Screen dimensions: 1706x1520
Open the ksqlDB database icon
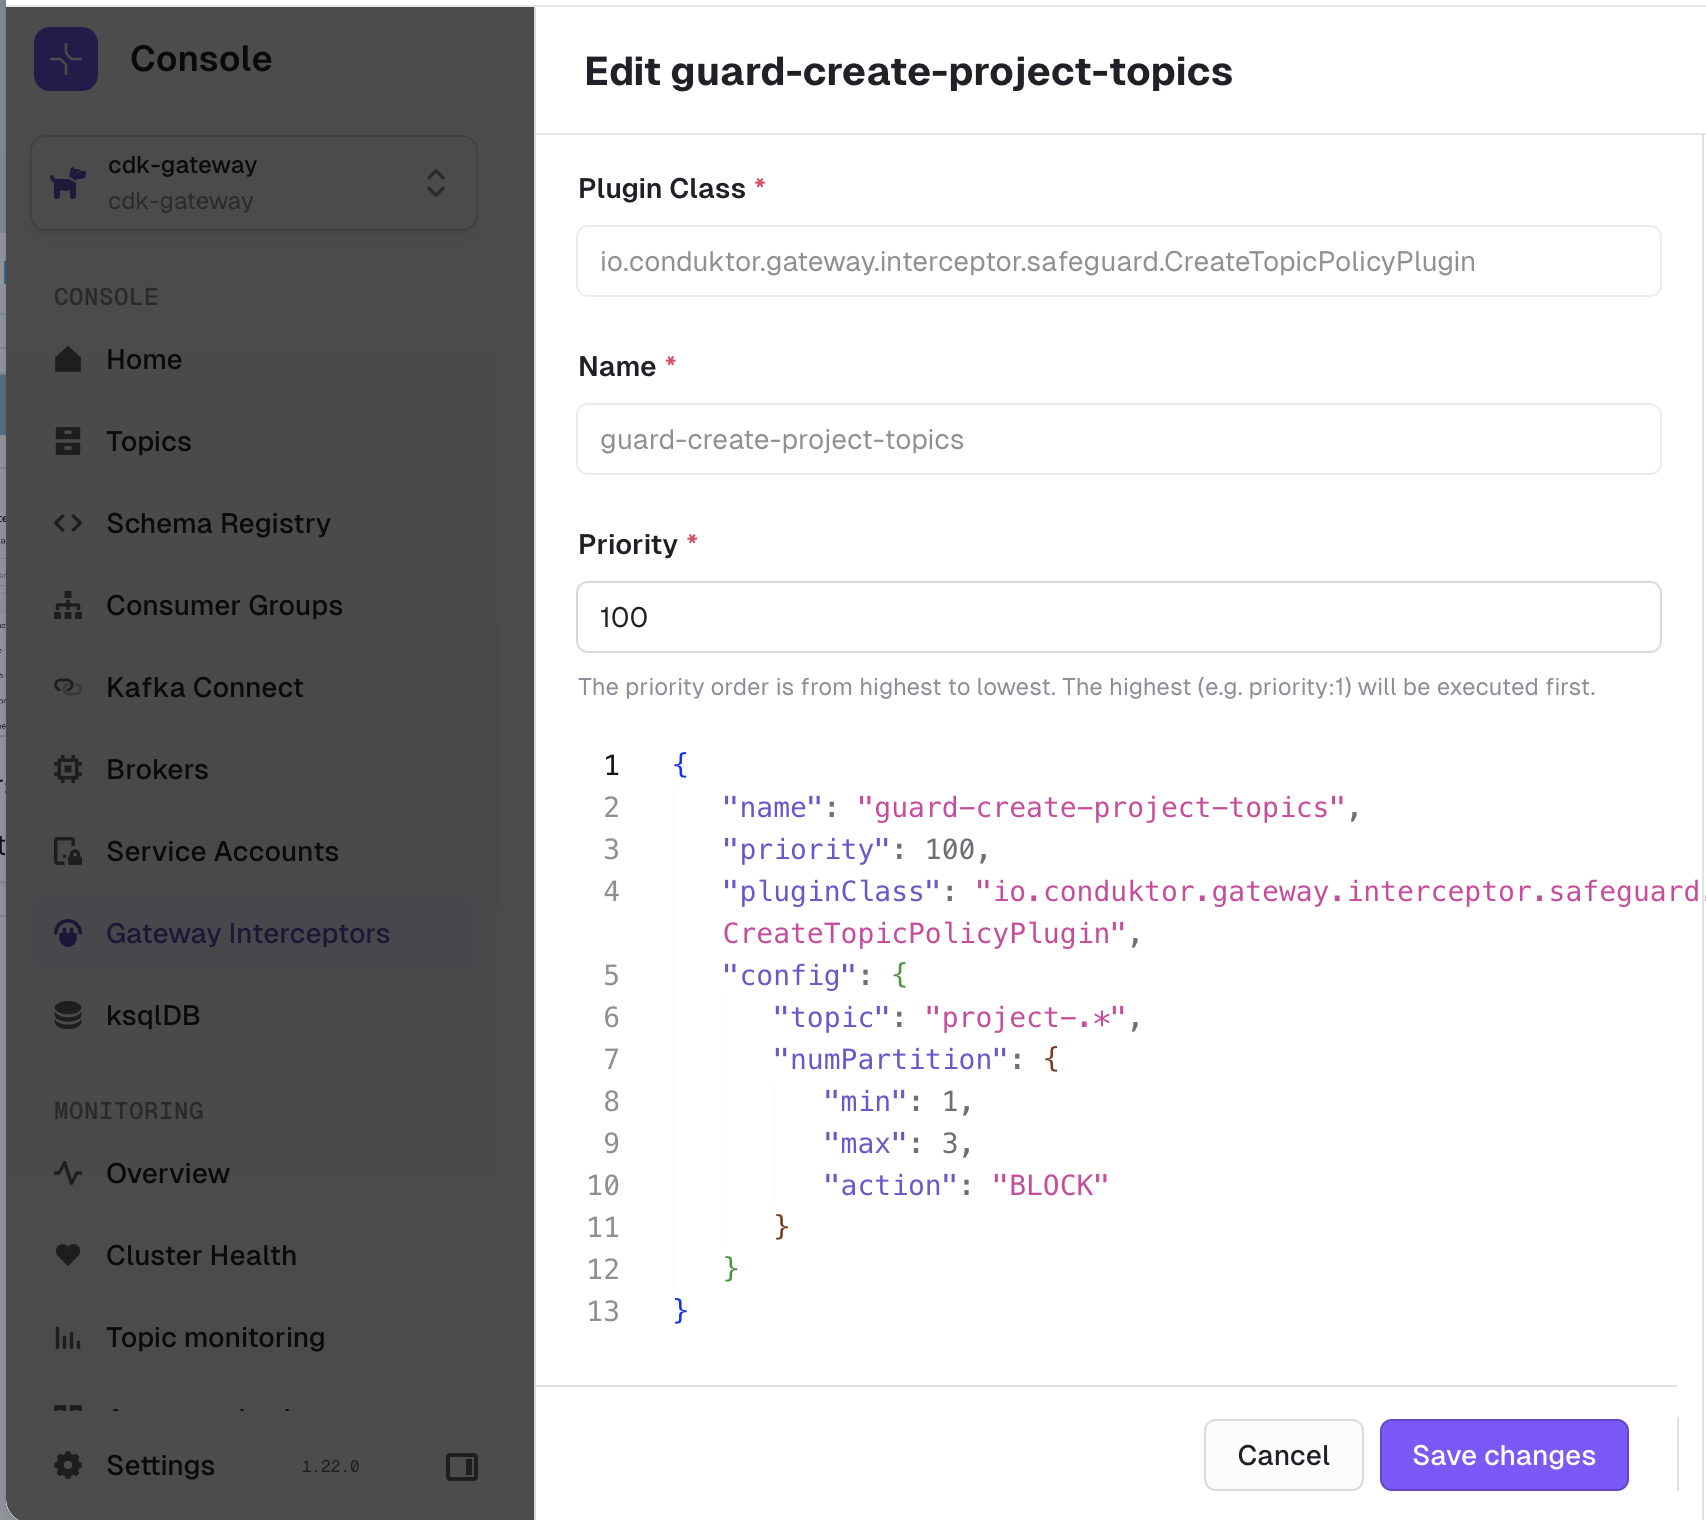coord(67,1015)
